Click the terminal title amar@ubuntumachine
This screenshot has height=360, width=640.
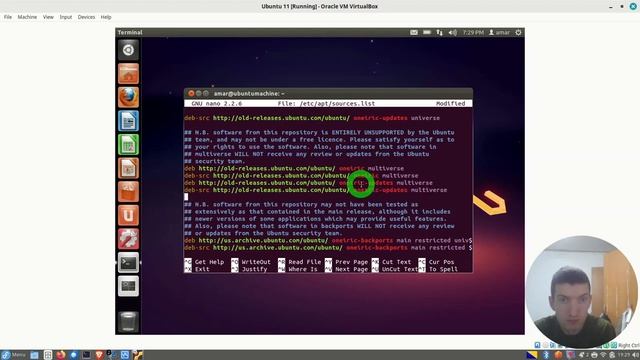click(249, 93)
